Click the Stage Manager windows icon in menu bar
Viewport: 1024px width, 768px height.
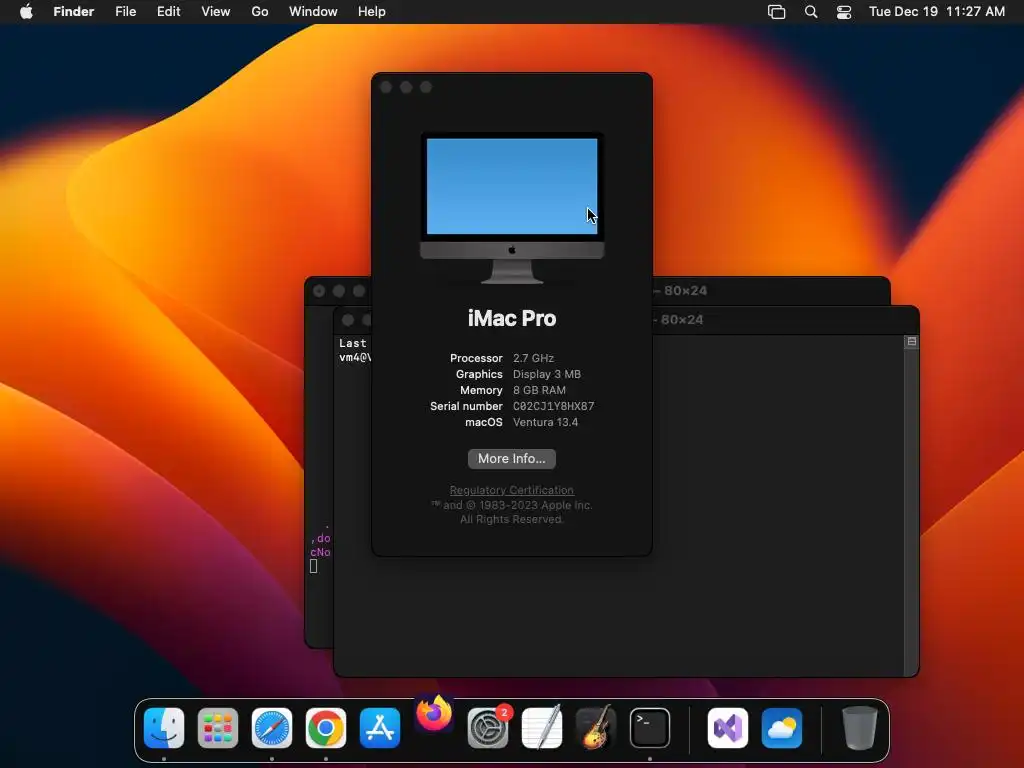(776, 12)
